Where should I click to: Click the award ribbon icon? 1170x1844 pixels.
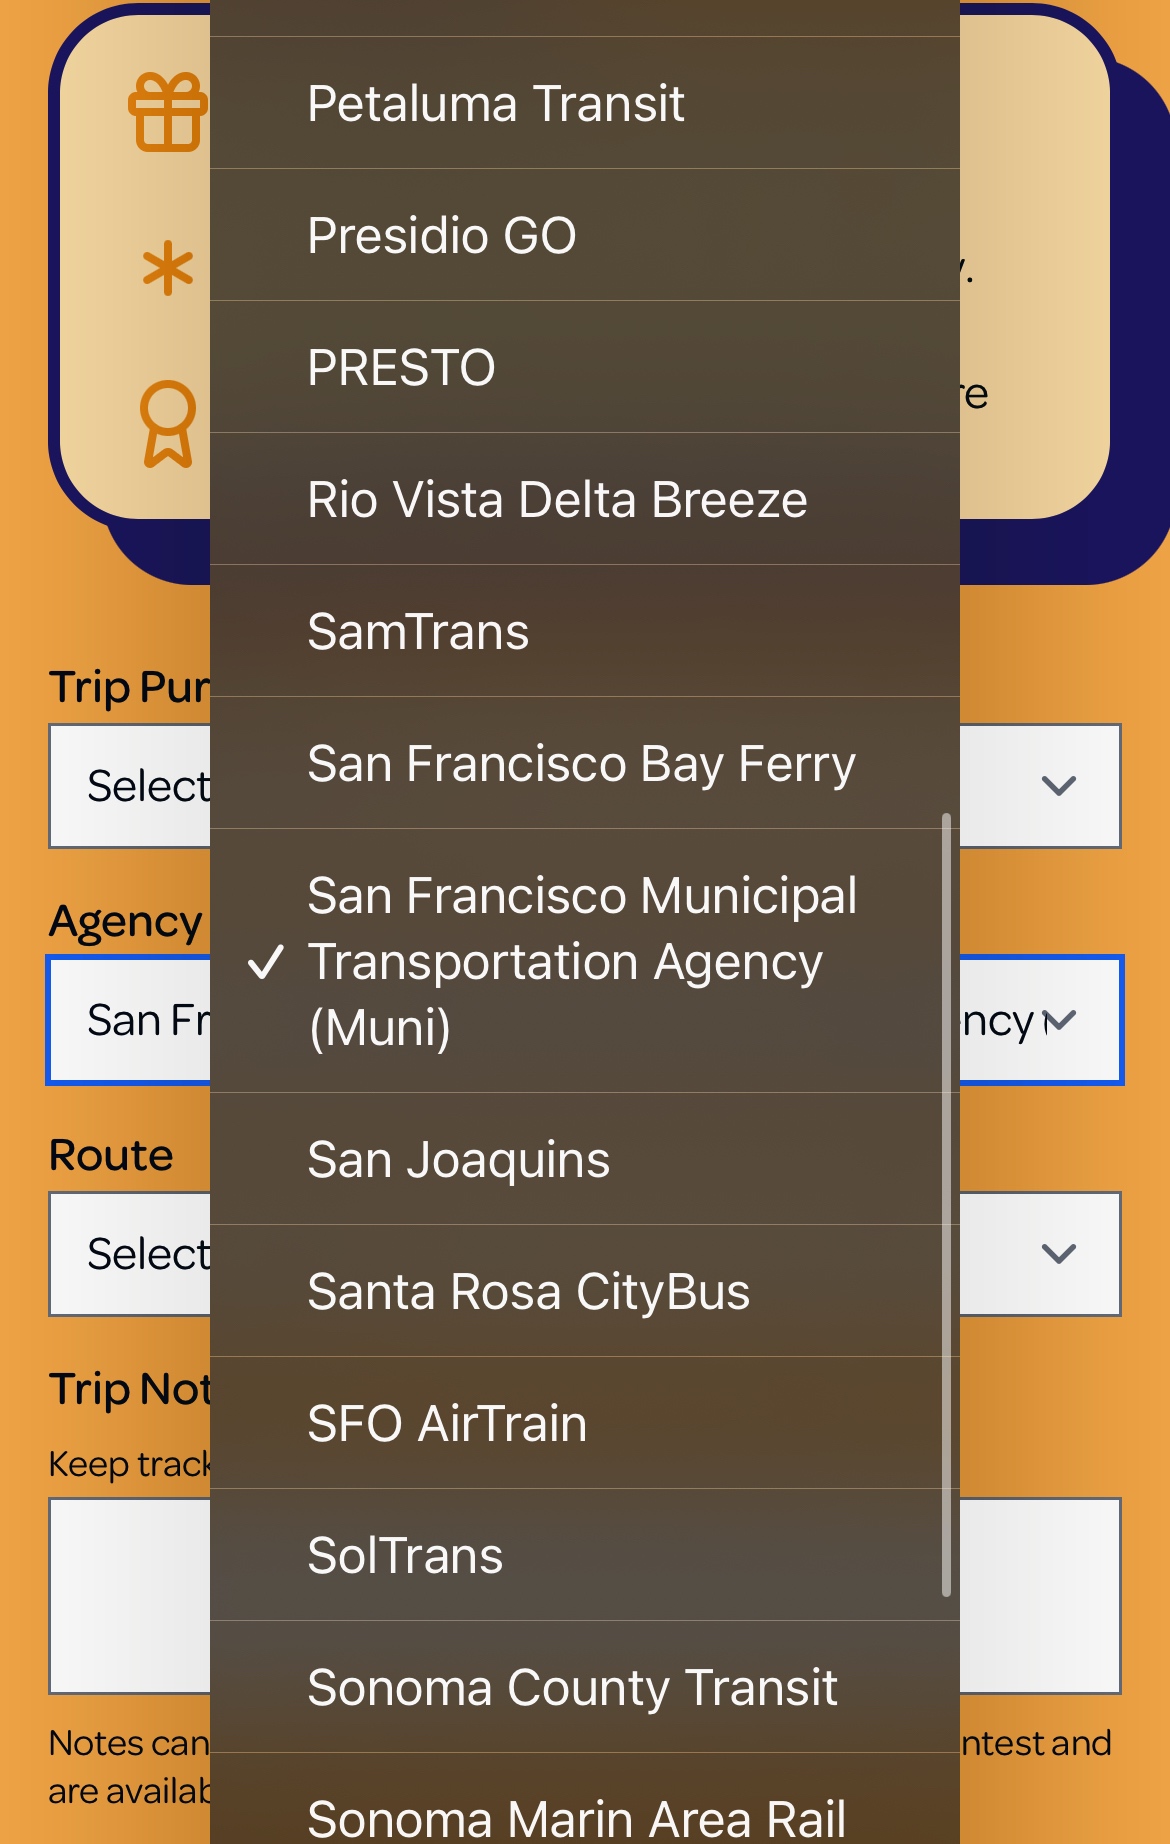pyautogui.click(x=168, y=423)
